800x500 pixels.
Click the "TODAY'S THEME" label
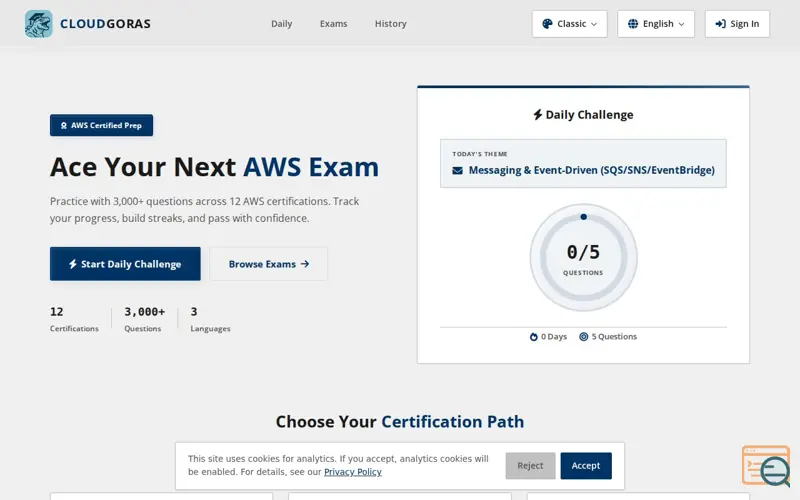[x=480, y=154]
